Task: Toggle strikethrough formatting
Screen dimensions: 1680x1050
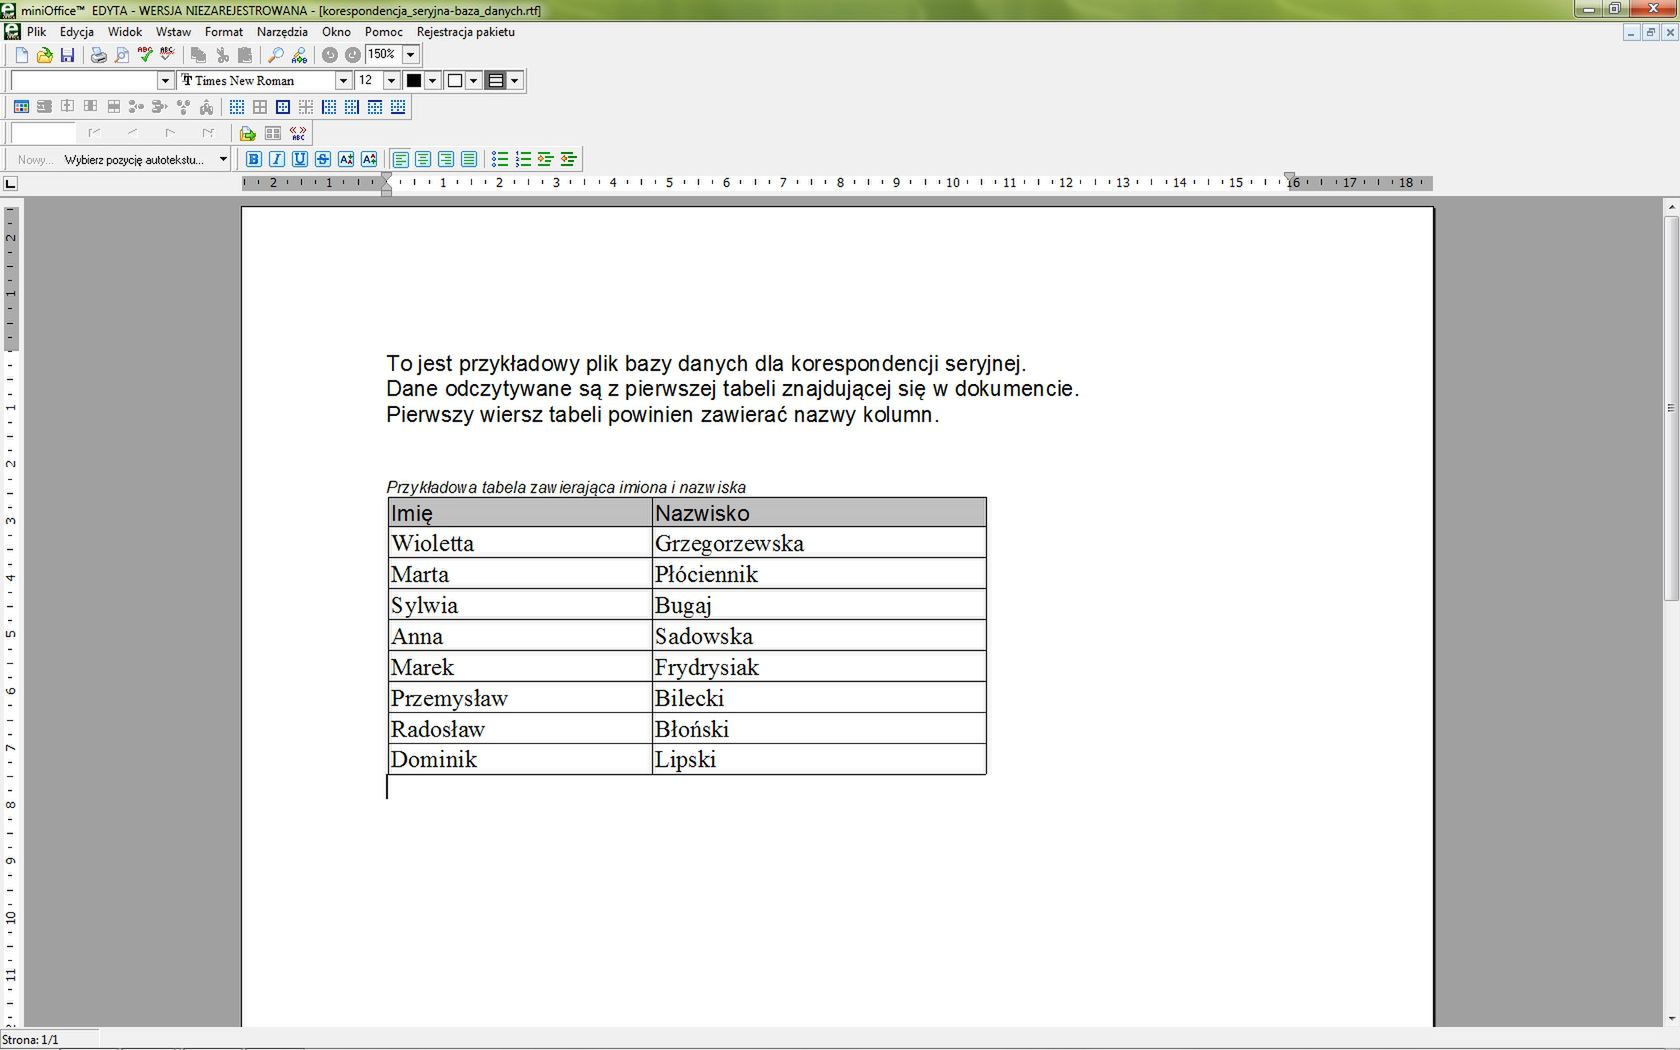Action: pos(323,159)
